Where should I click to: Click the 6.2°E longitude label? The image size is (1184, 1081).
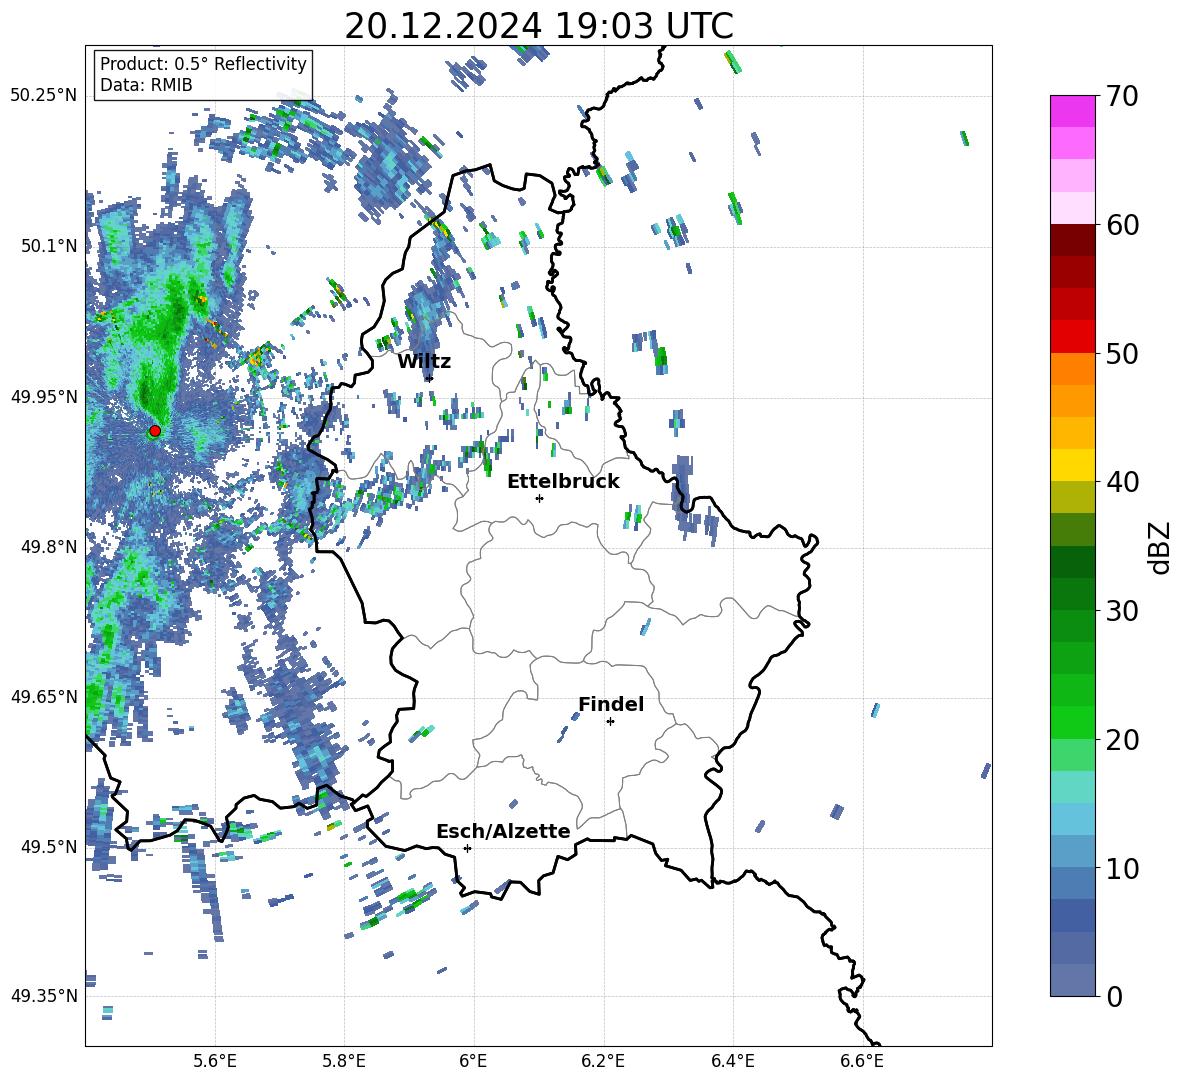coord(603,1061)
